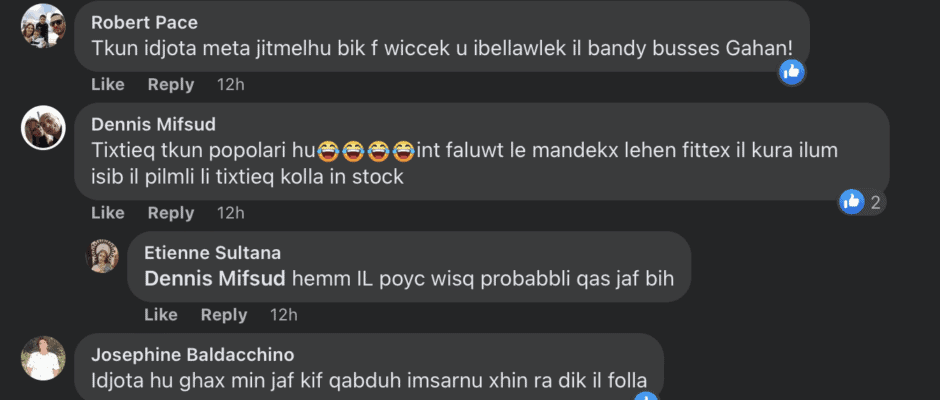Open Robert Pace's name link
Screen dimensions: 940x400
[144, 22]
